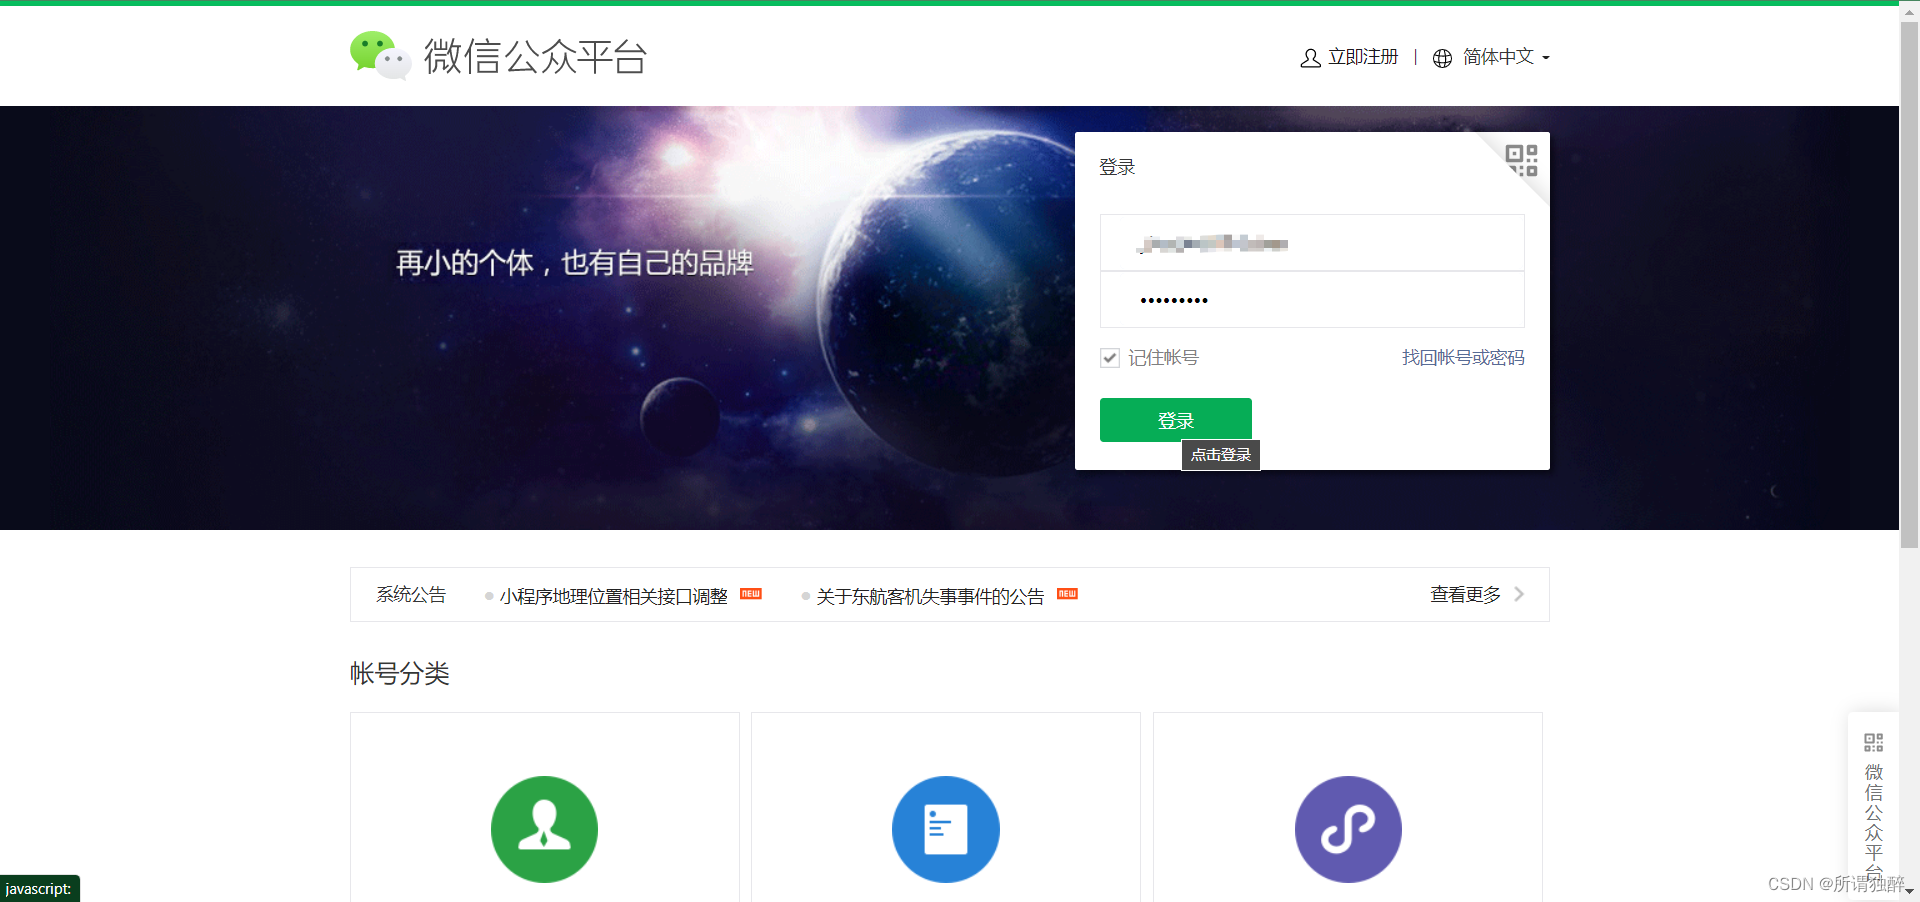Image resolution: width=1920 pixels, height=902 pixels.
Task: Click the floating QR code sidebar icon
Action: (x=1873, y=742)
